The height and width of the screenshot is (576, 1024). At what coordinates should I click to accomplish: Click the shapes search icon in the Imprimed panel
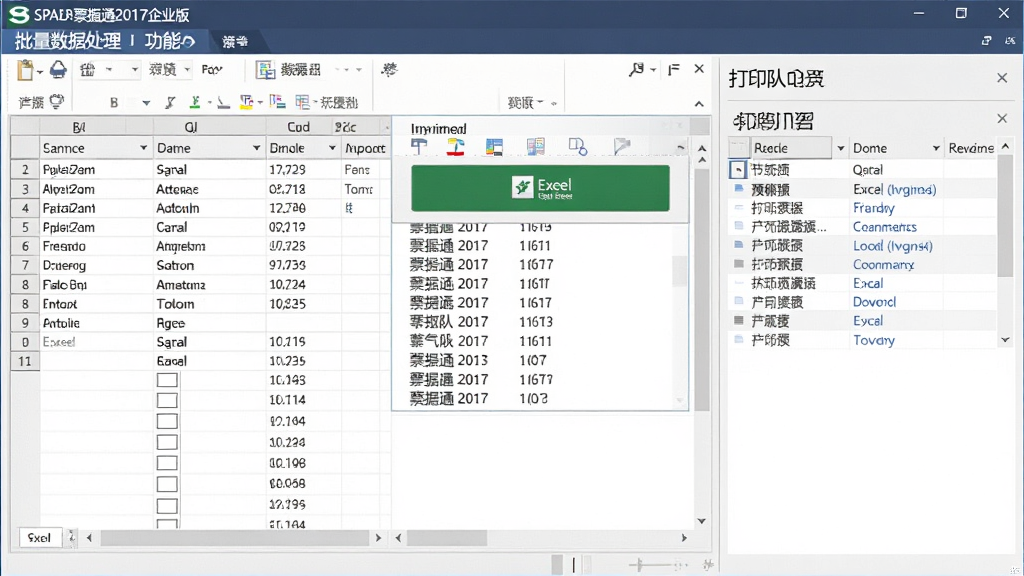(578, 147)
